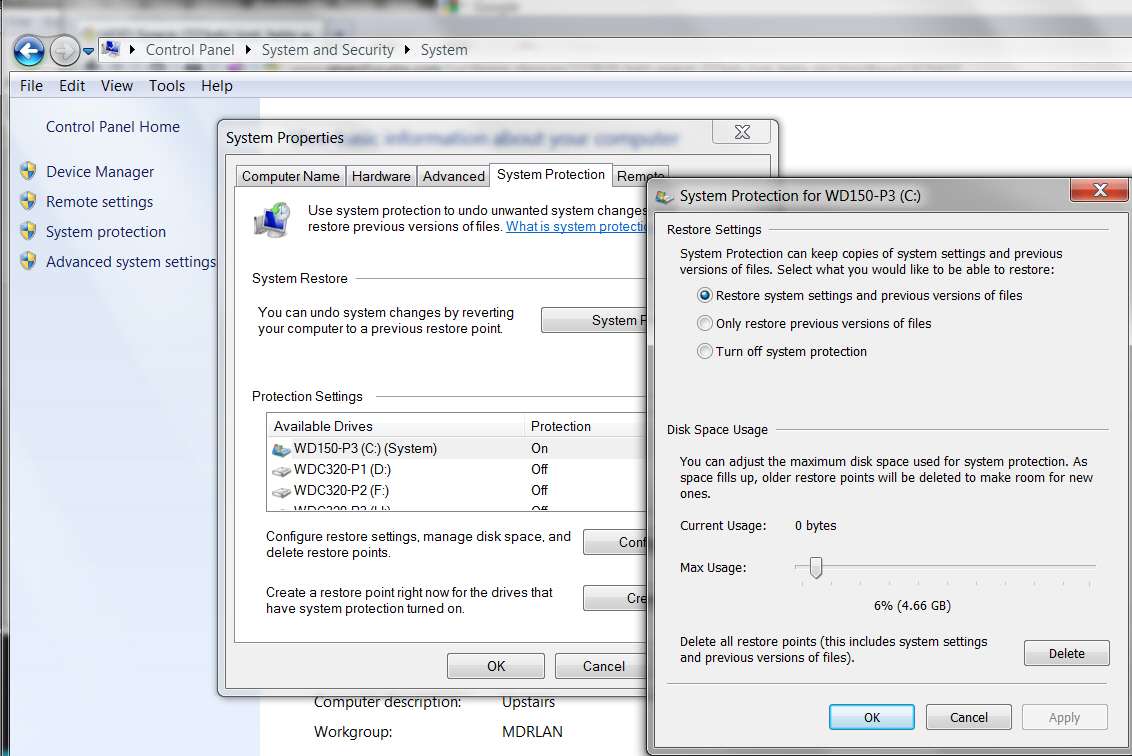Go back with the blue Back arrow

coord(29,51)
